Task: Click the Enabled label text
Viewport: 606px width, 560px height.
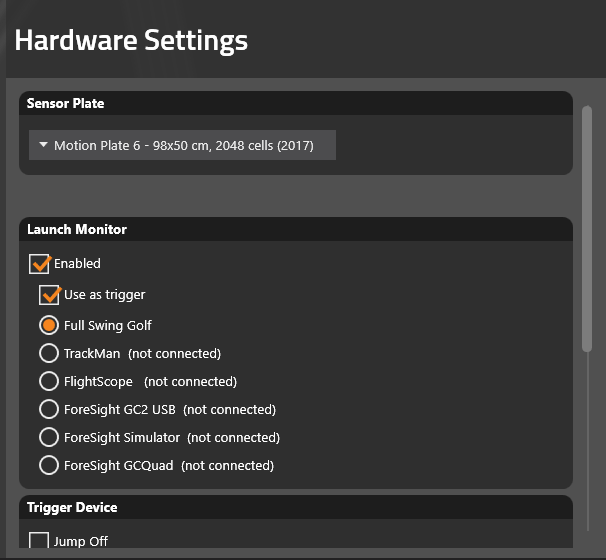Action: (x=77, y=264)
